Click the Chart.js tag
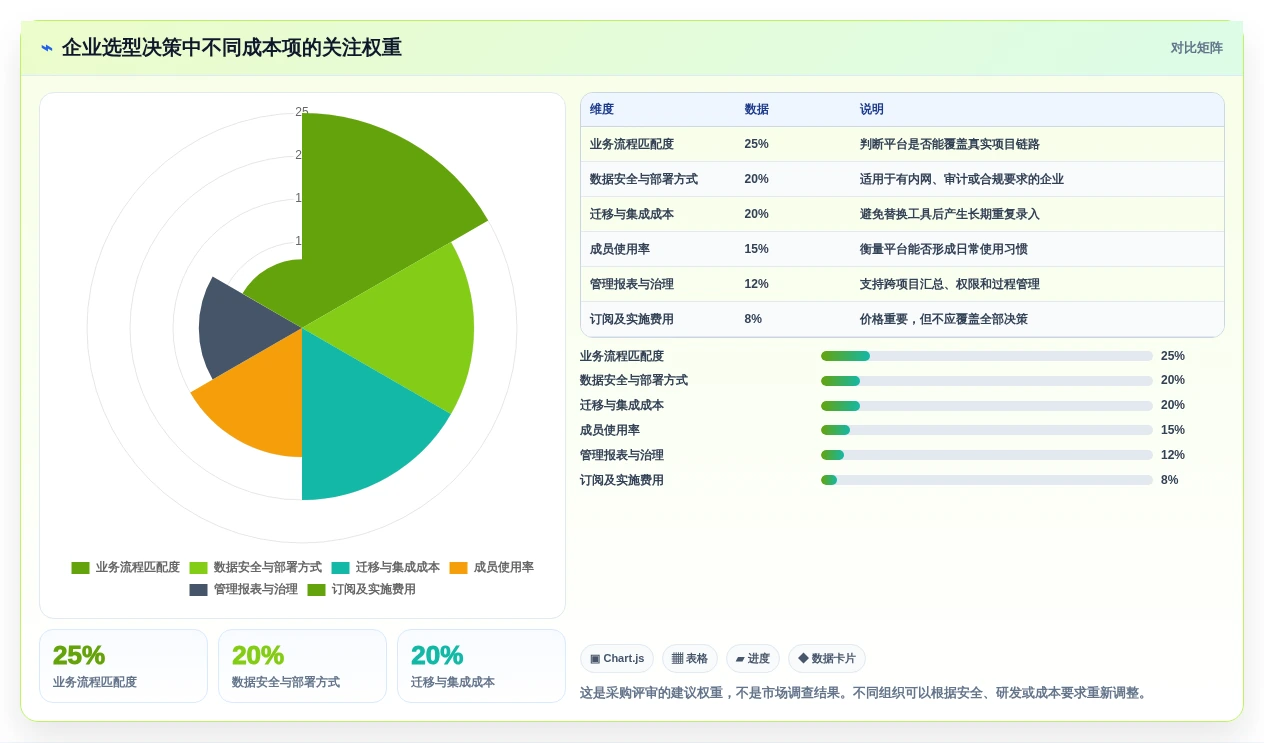1264x743 pixels. tap(617, 659)
